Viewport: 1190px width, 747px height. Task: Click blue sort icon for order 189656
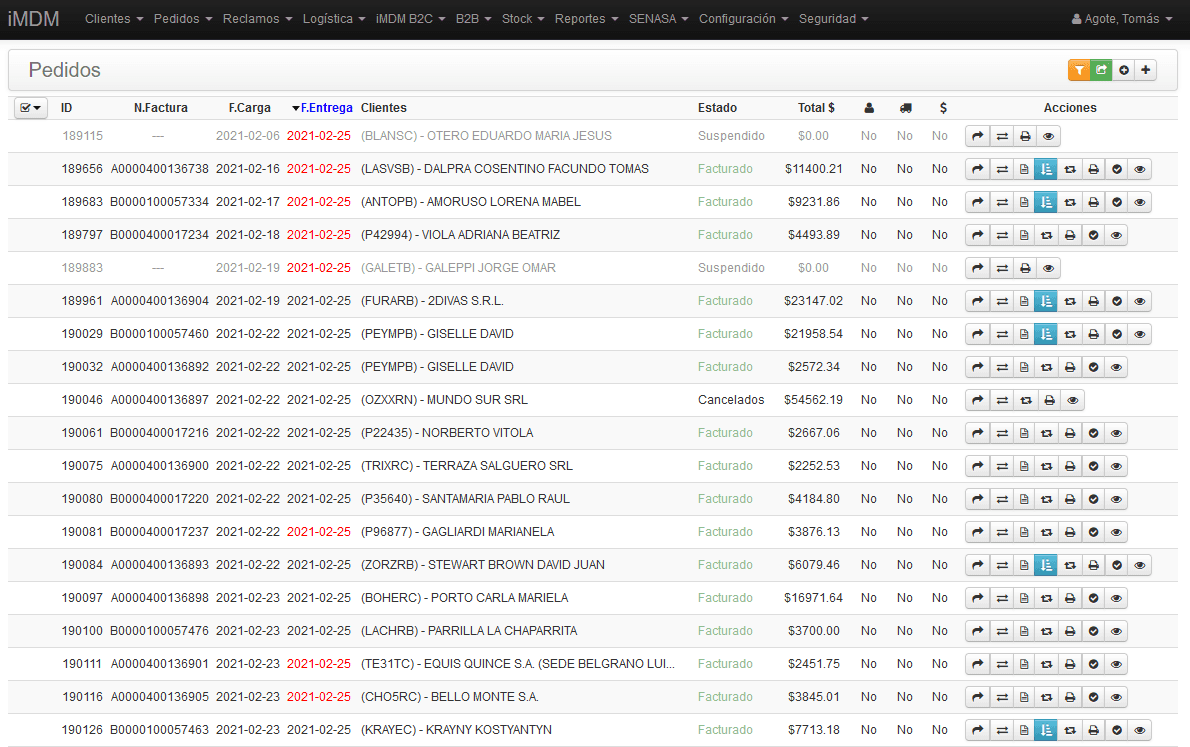click(1045, 169)
